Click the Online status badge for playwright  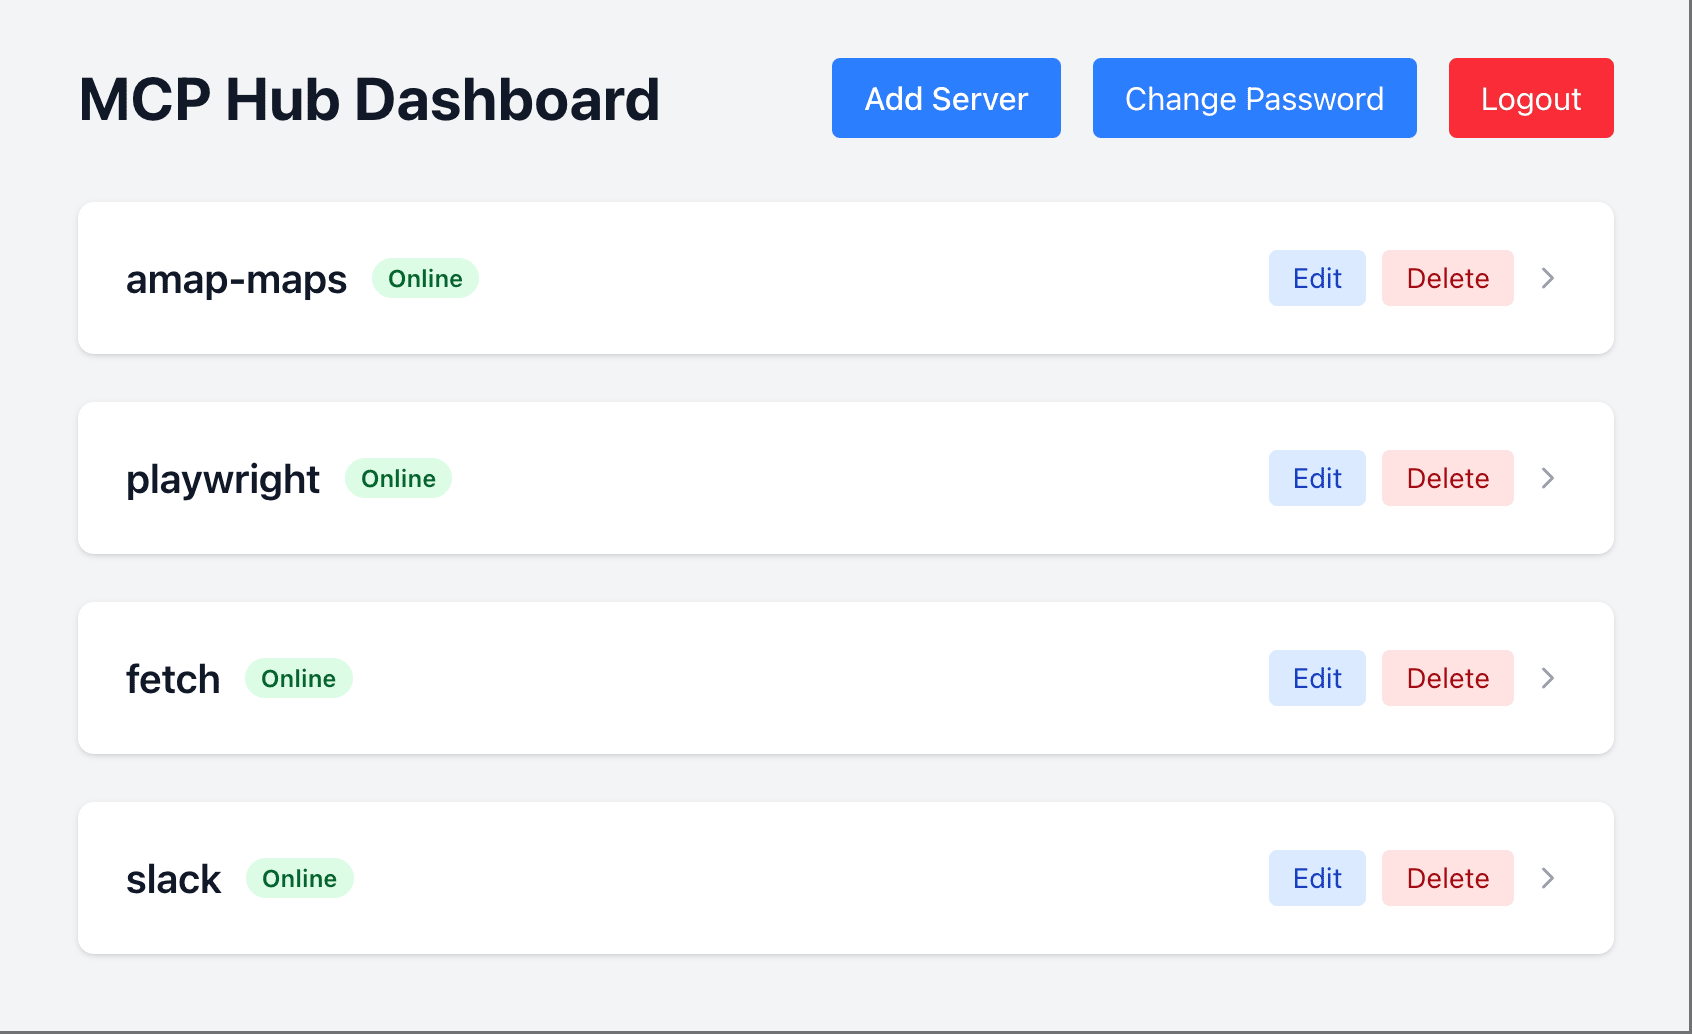pyautogui.click(x=398, y=478)
